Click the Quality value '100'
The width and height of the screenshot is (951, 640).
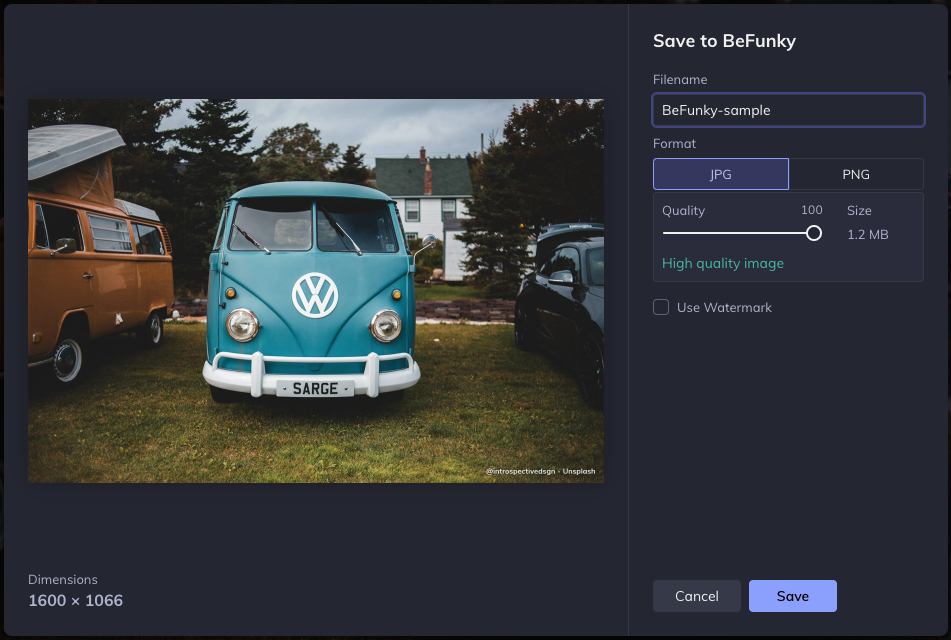coord(812,210)
